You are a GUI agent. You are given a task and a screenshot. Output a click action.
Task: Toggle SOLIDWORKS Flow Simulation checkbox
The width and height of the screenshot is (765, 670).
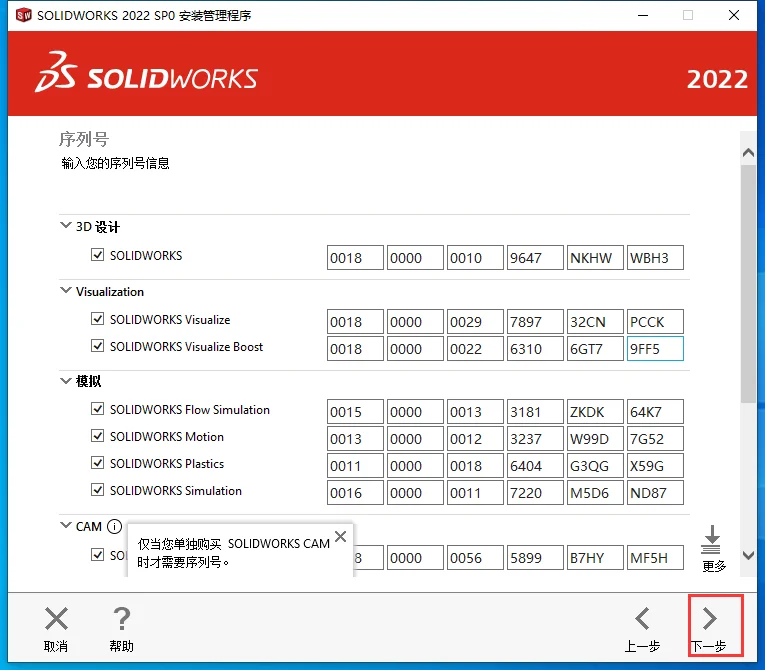click(98, 409)
